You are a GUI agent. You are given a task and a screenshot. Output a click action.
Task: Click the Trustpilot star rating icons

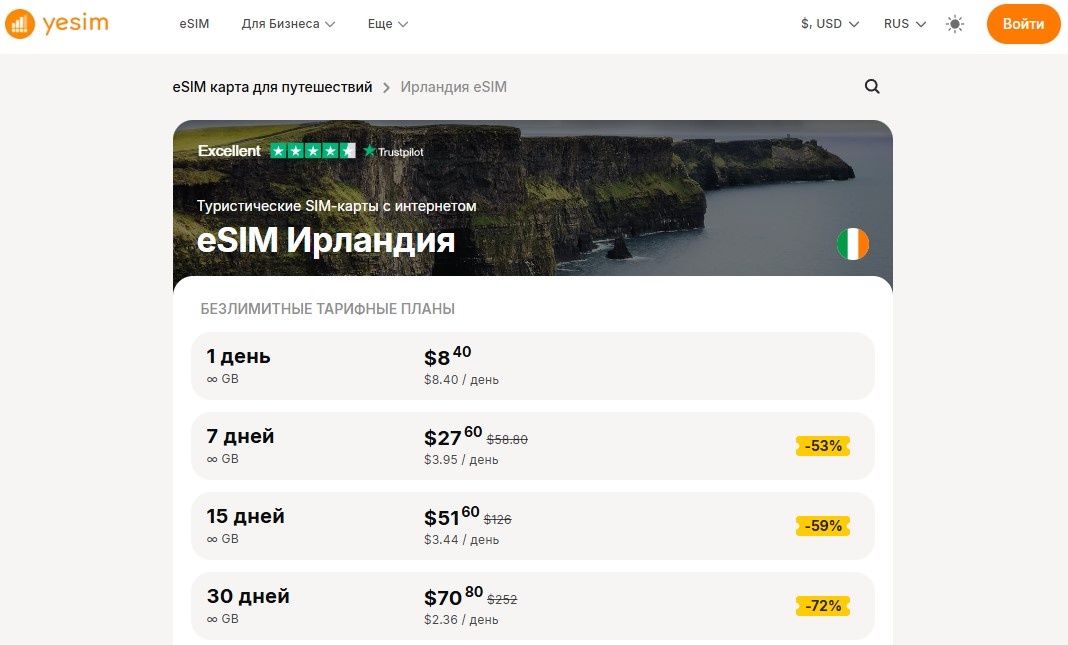(312, 150)
